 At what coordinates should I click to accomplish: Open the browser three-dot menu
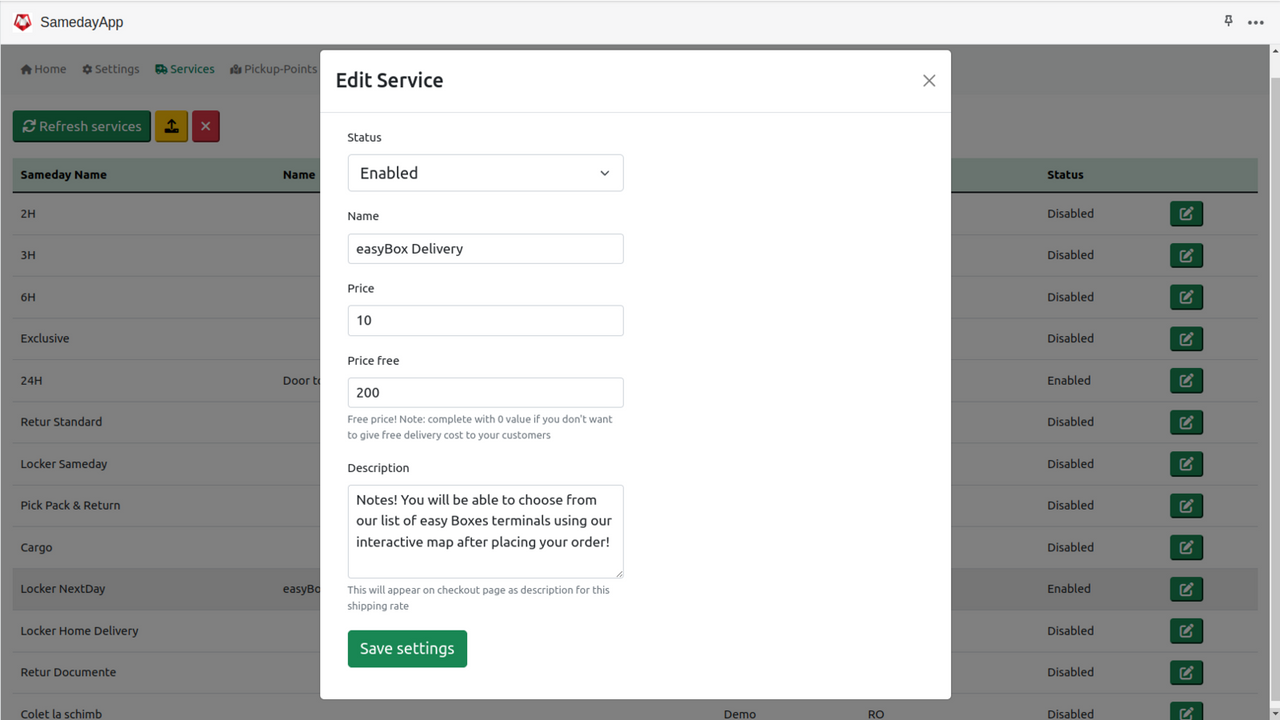click(1256, 21)
